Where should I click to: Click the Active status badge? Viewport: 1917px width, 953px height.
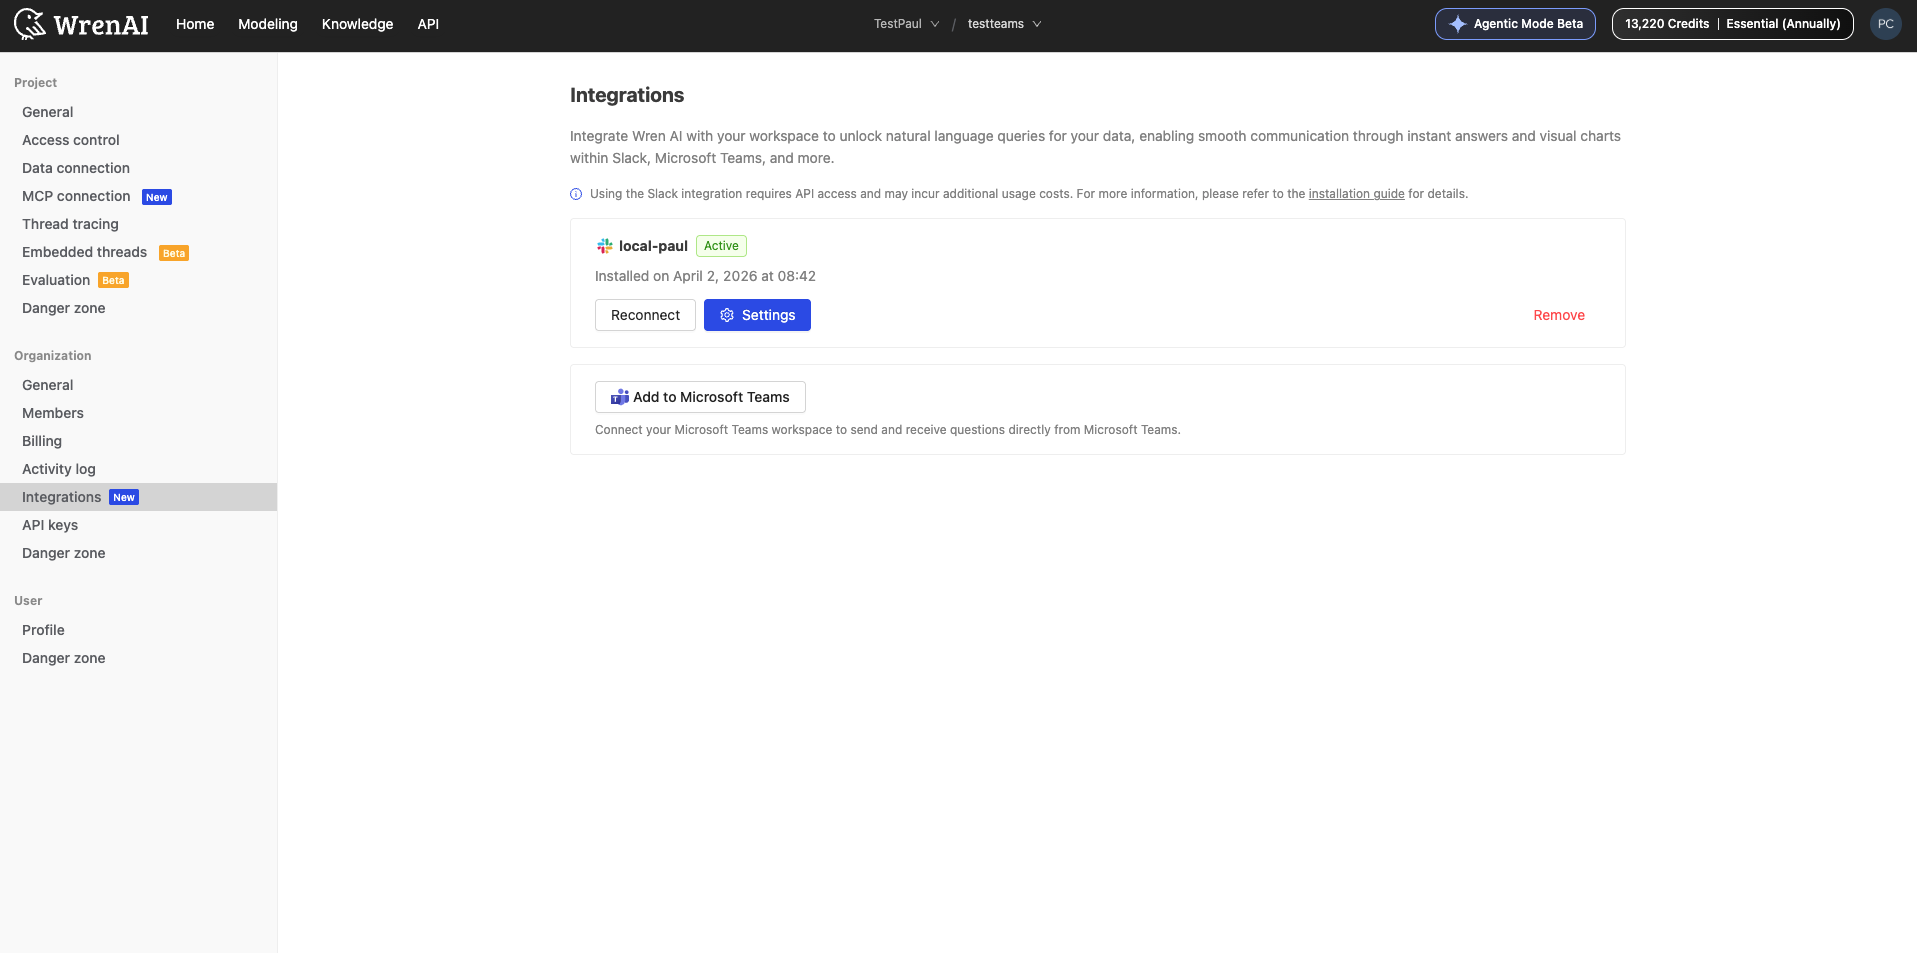pyautogui.click(x=721, y=246)
